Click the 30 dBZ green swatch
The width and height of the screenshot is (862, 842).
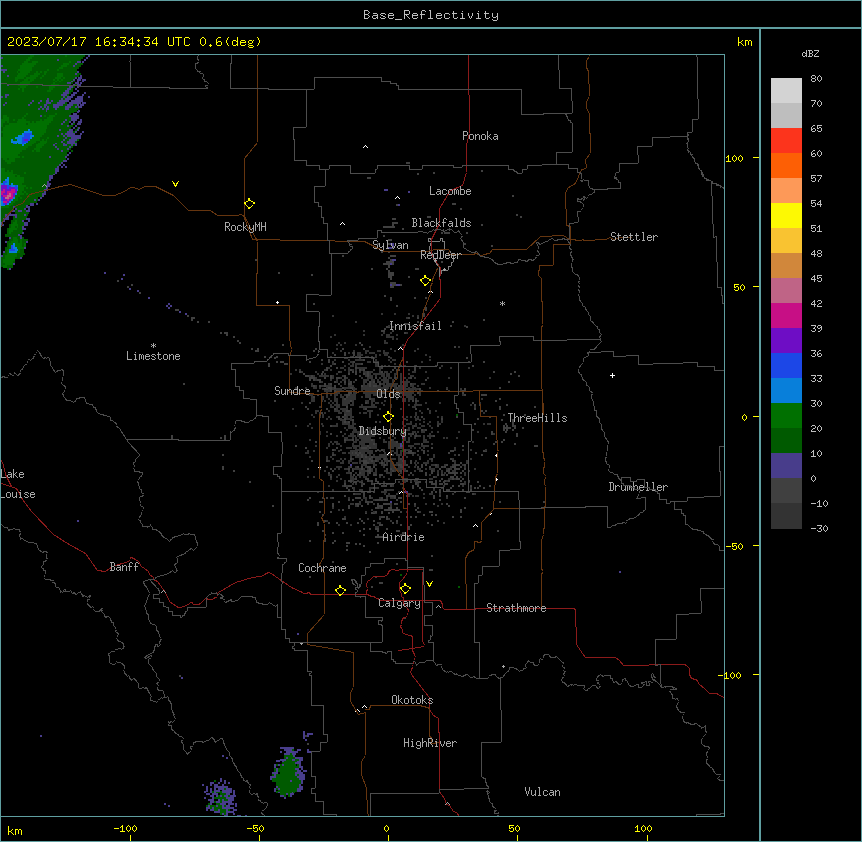(786, 416)
